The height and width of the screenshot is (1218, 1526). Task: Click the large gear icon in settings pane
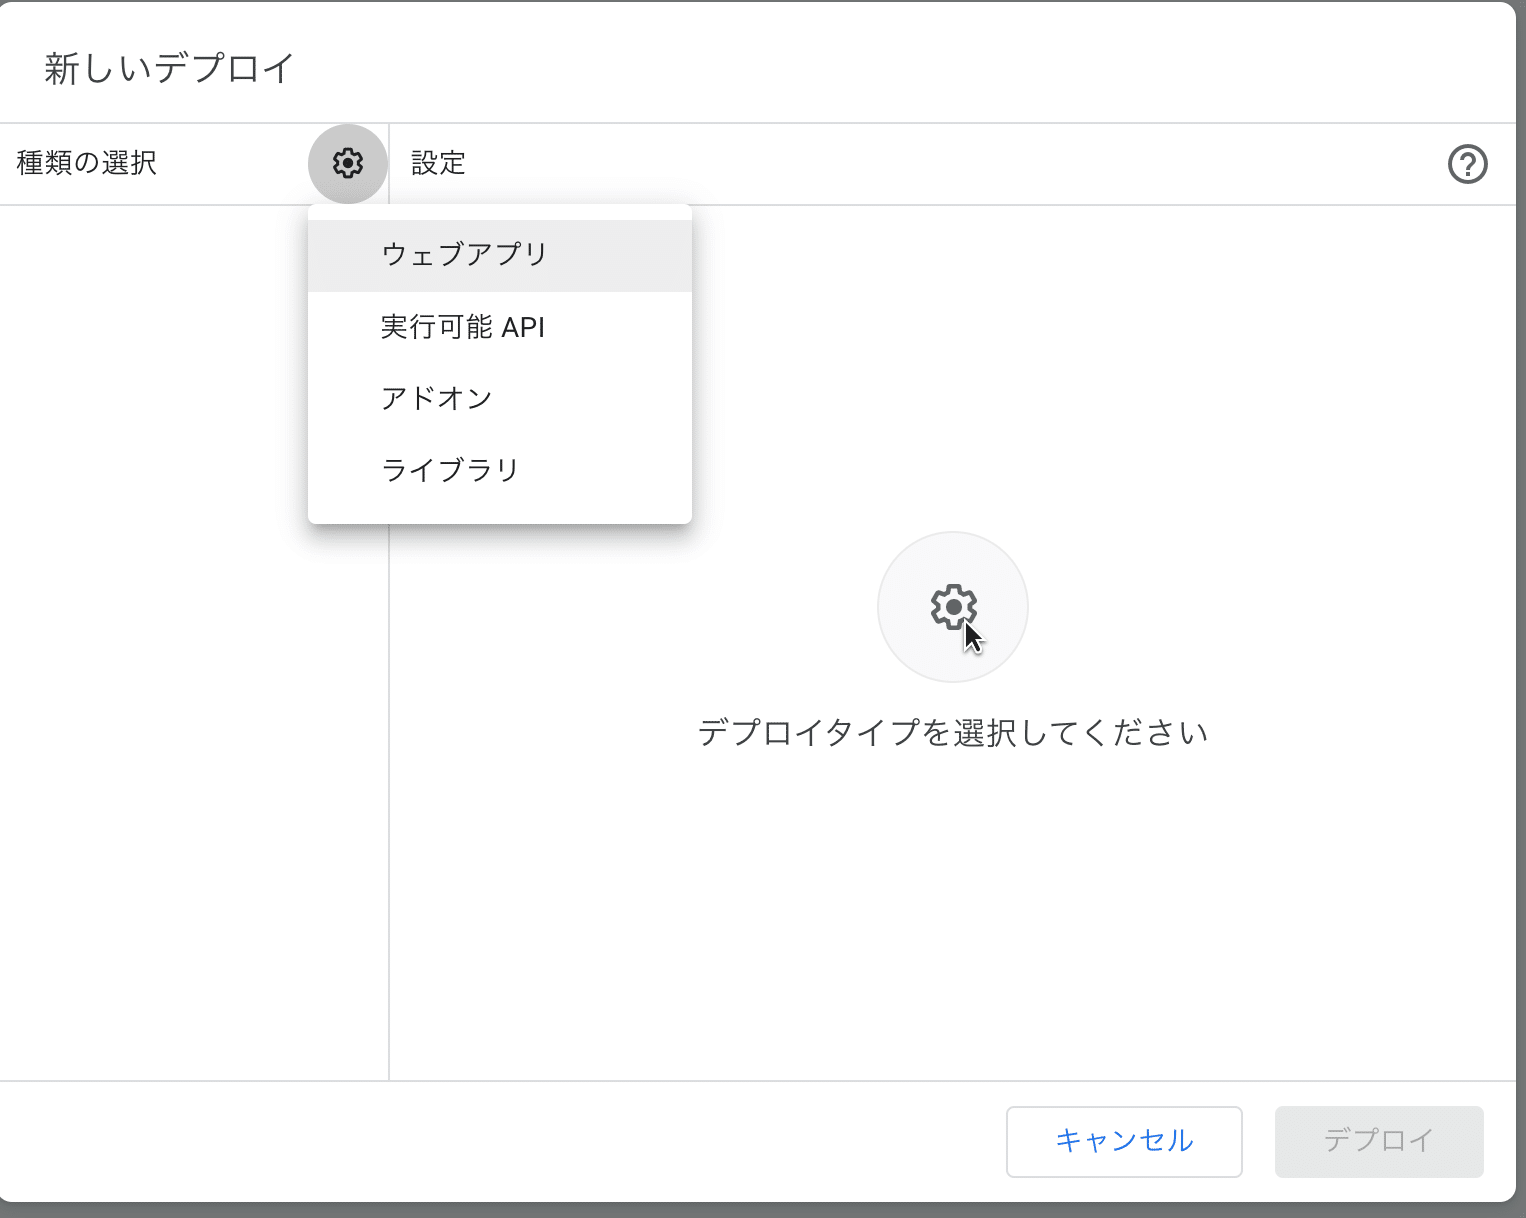(x=952, y=606)
